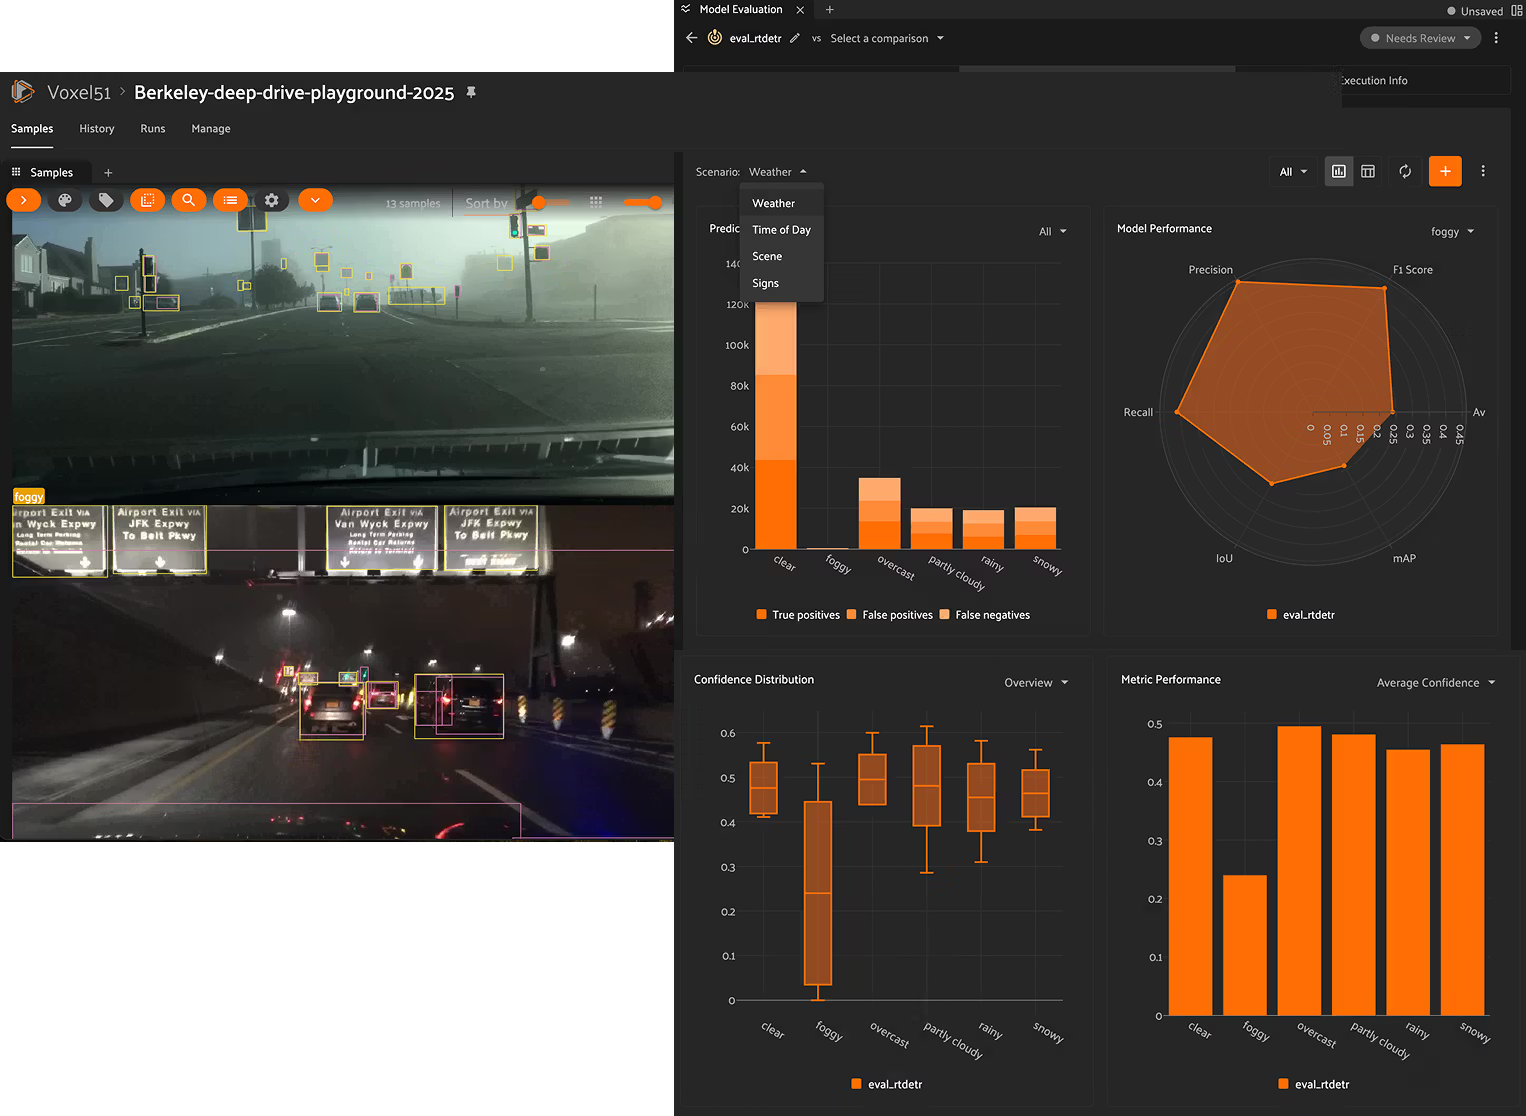Add a new tab beside Model Evaluation
Image resolution: width=1526 pixels, height=1116 pixels.
click(x=830, y=9)
